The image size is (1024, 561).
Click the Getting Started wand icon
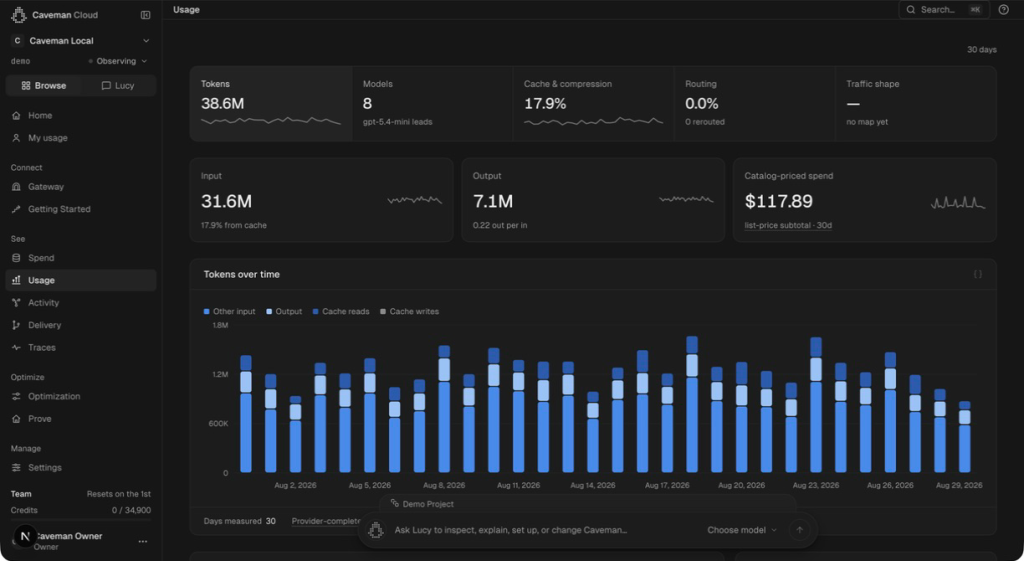coord(16,209)
